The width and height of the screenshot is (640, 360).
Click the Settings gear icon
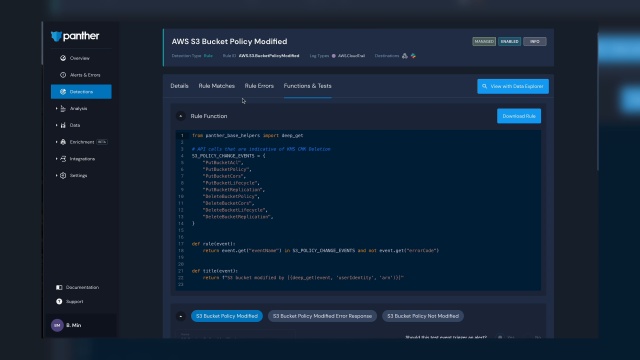(63, 175)
